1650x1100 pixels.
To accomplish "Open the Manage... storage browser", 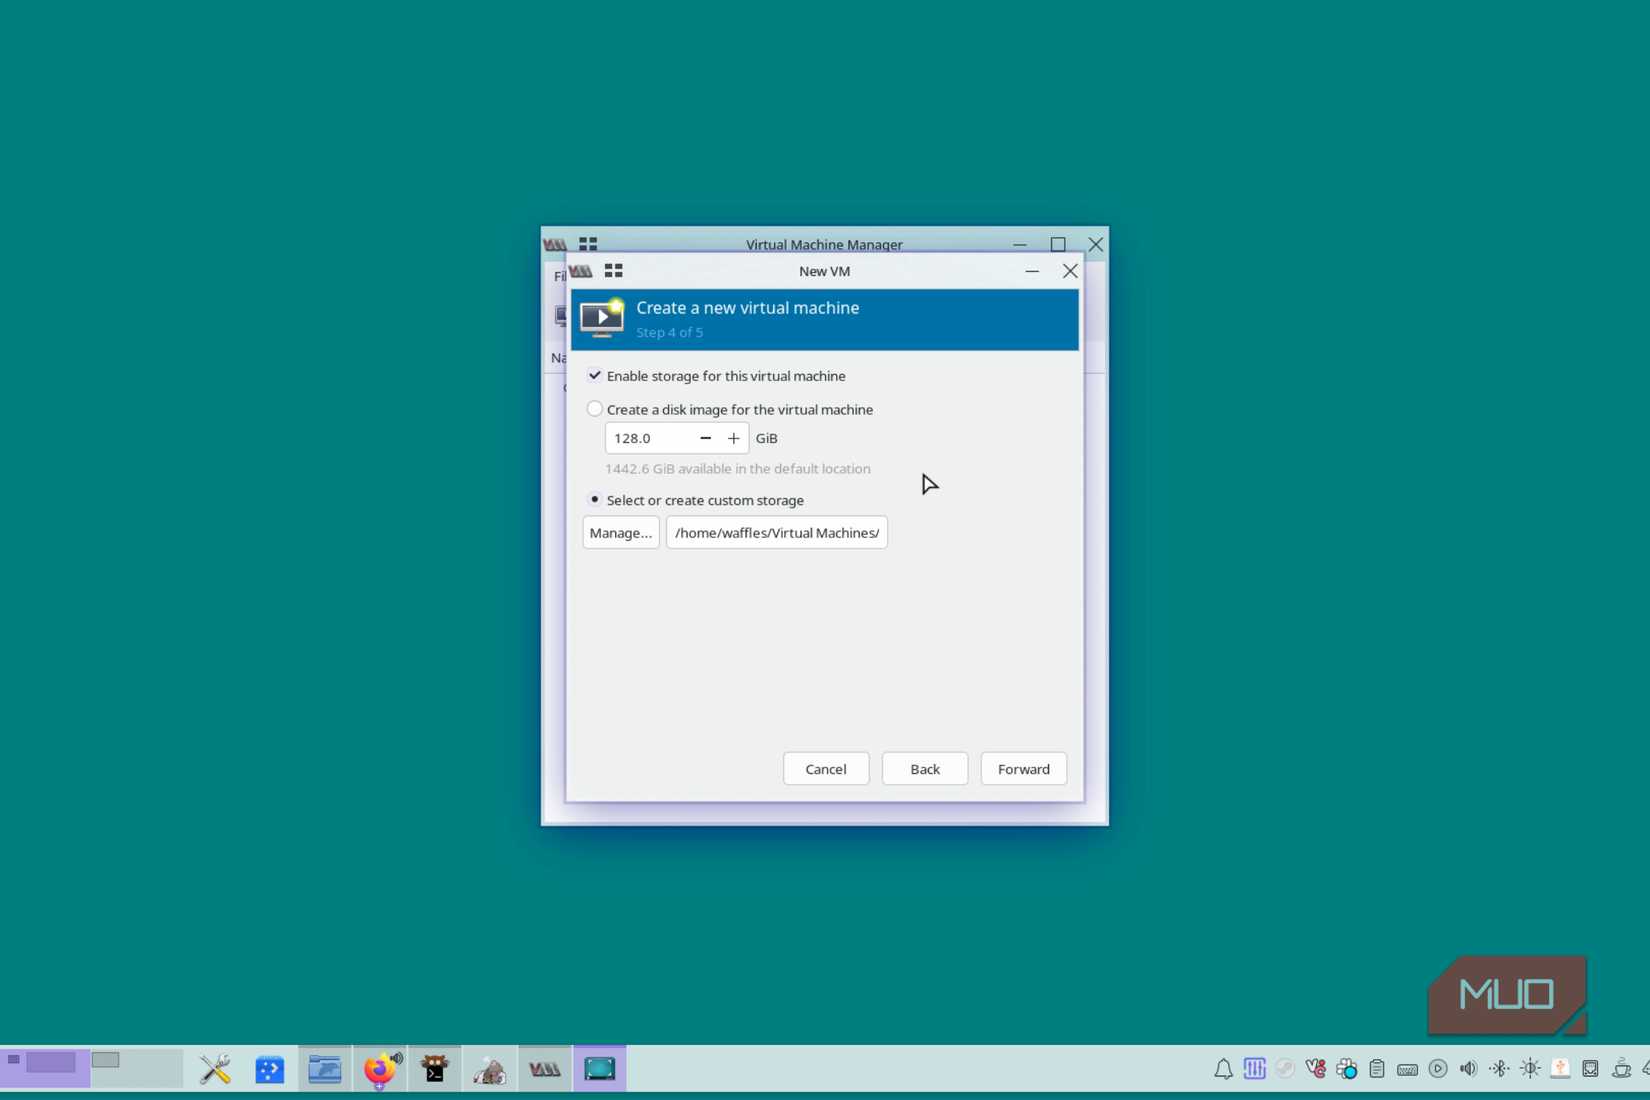I will 621,533.
